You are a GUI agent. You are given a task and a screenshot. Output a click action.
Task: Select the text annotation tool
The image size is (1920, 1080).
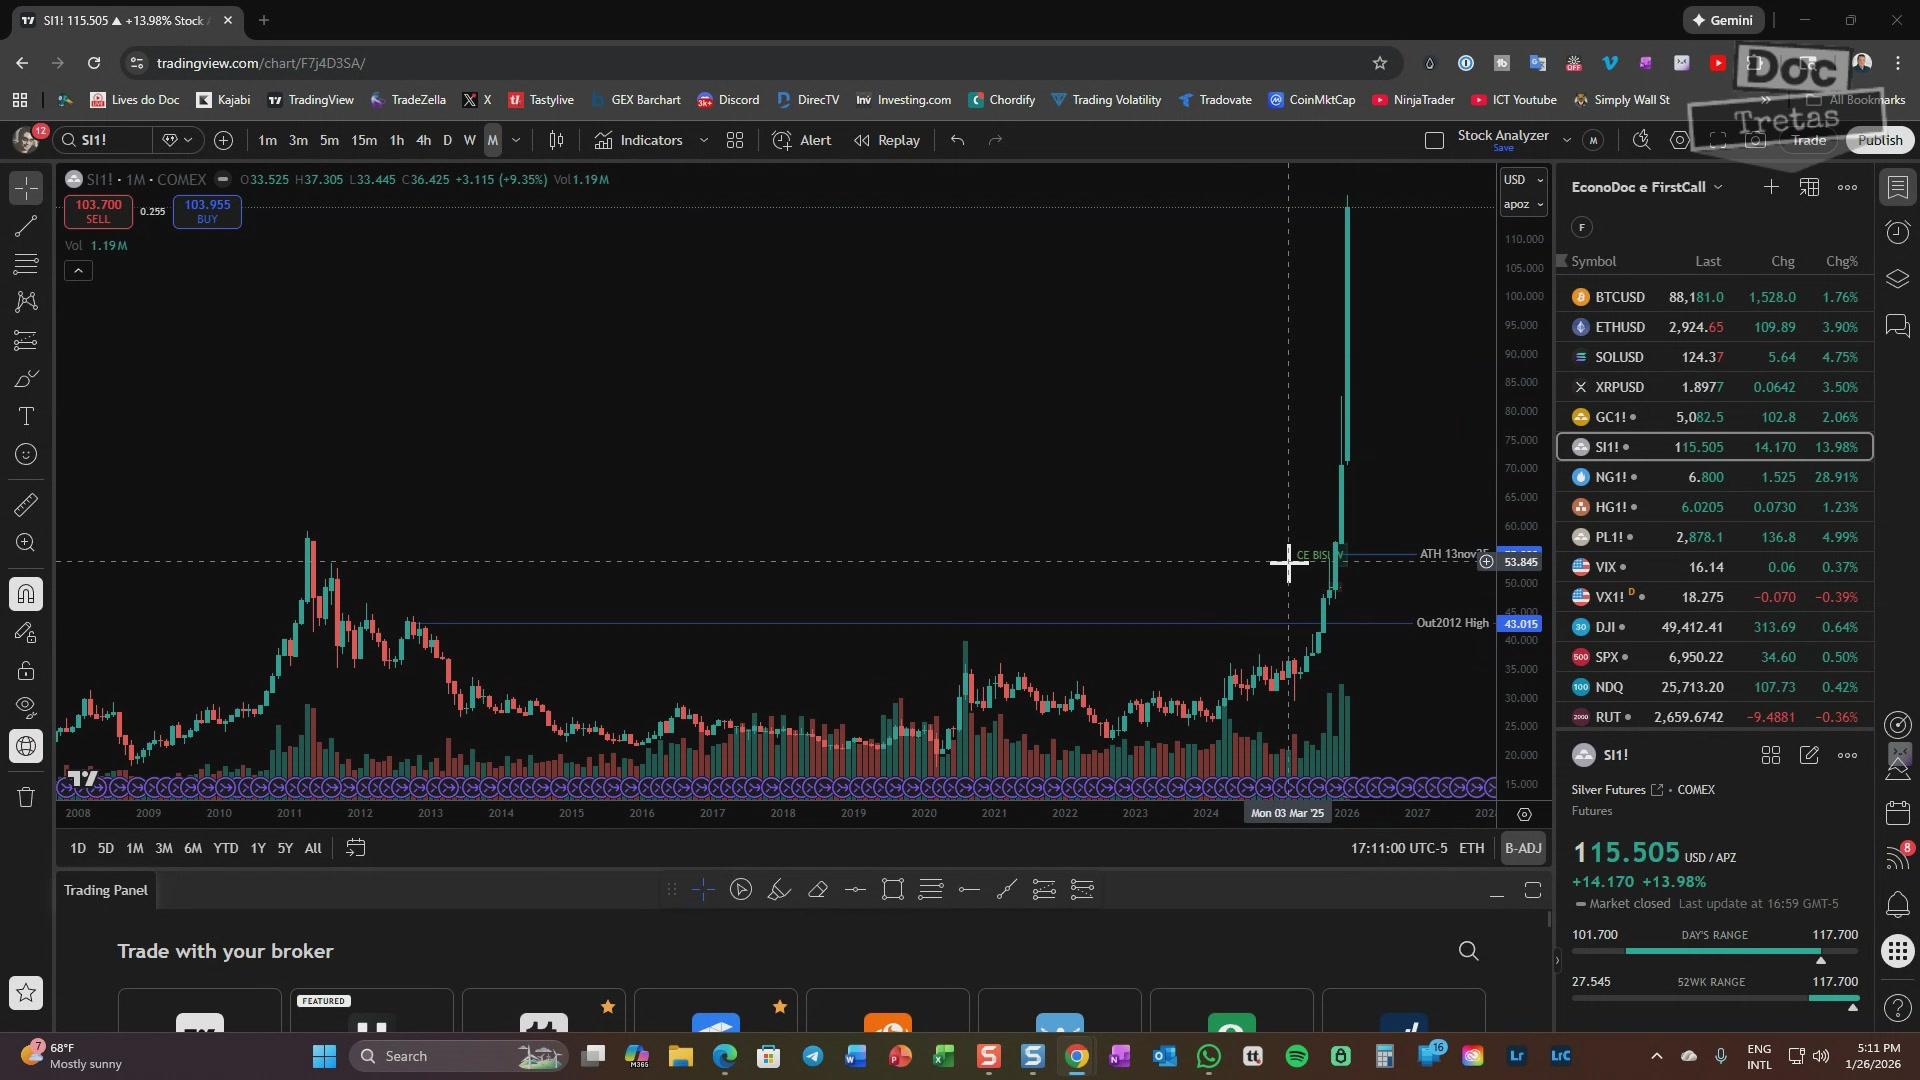(26, 416)
